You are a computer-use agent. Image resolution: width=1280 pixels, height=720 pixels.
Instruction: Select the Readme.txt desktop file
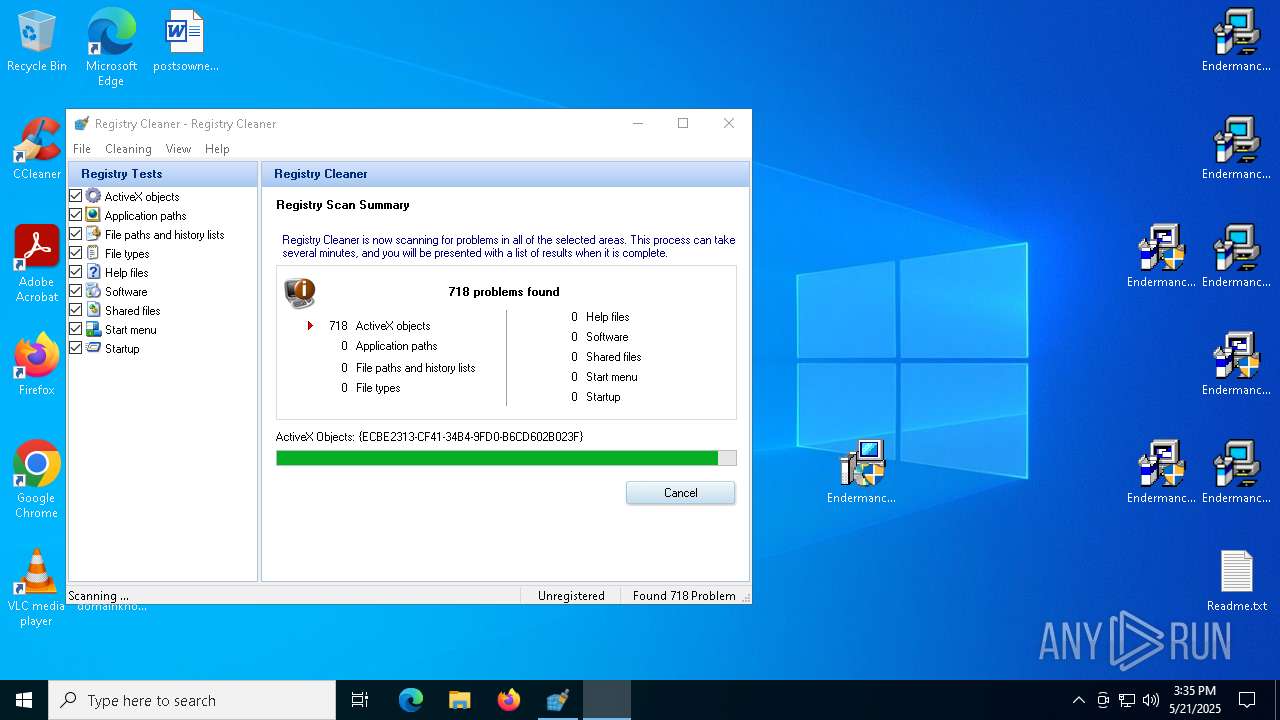coord(1237,581)
